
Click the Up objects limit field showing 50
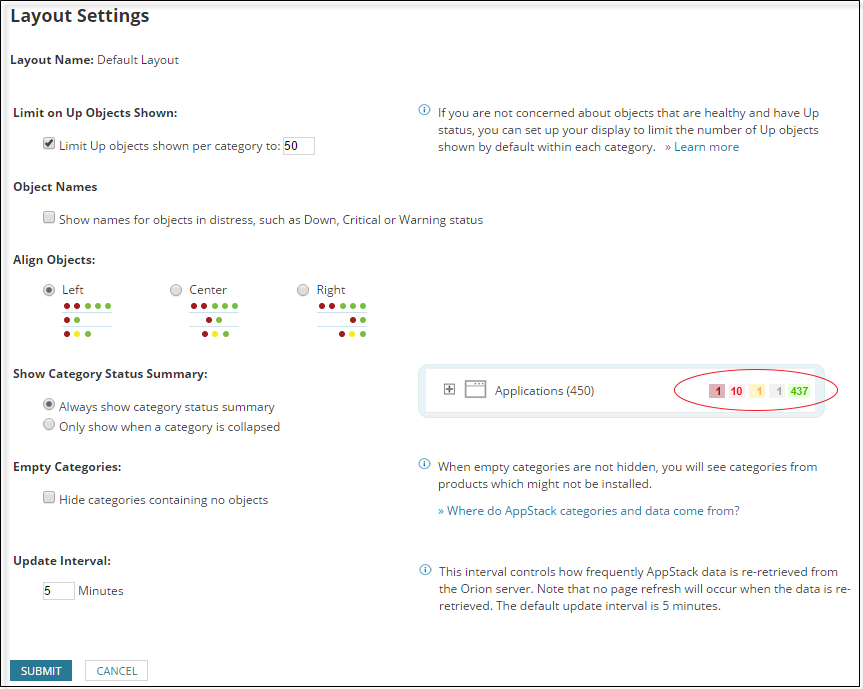pos(297,145)
